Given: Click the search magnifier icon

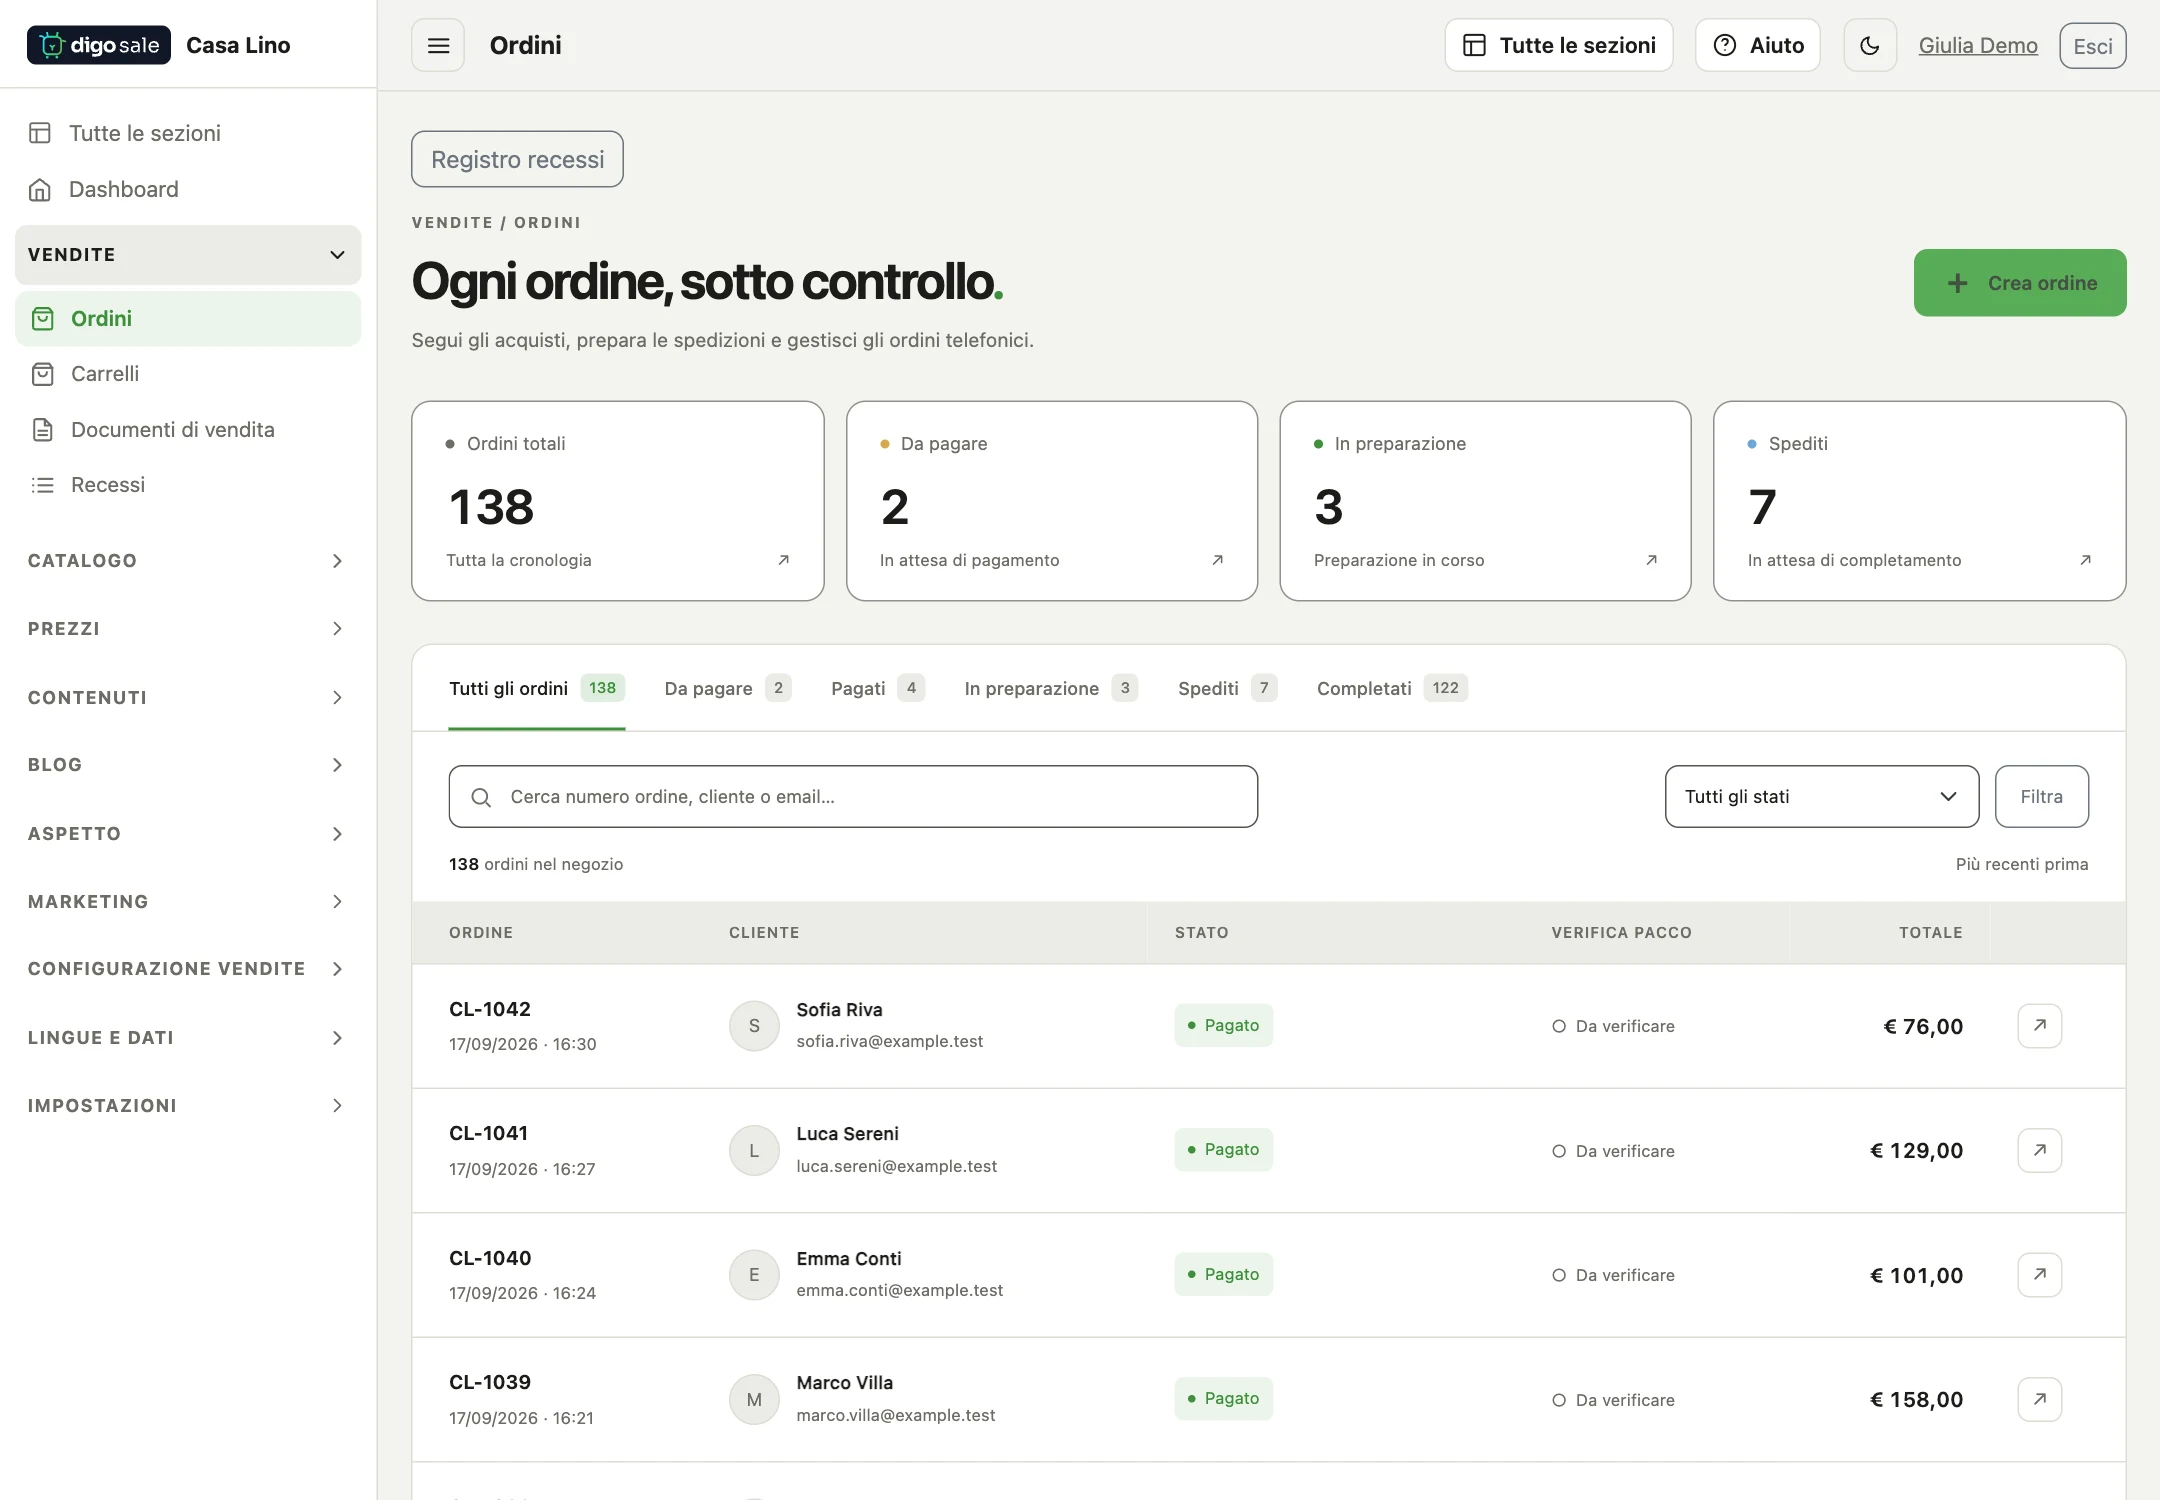Looking at the screenshot, I should [x=481, y=797].
